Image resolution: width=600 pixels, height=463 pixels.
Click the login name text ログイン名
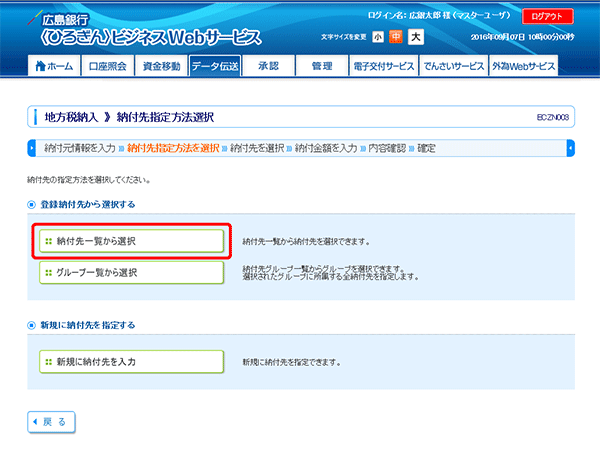pyautogui.click(x=439, y=16)
